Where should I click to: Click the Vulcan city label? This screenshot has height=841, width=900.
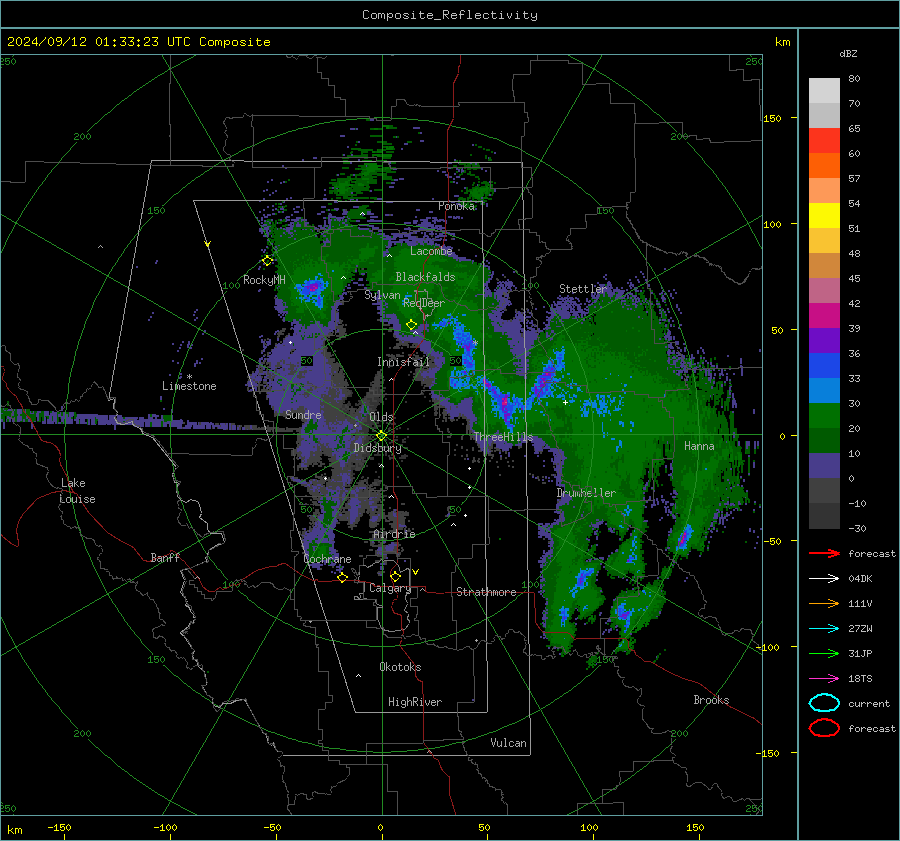coord(508,743)
